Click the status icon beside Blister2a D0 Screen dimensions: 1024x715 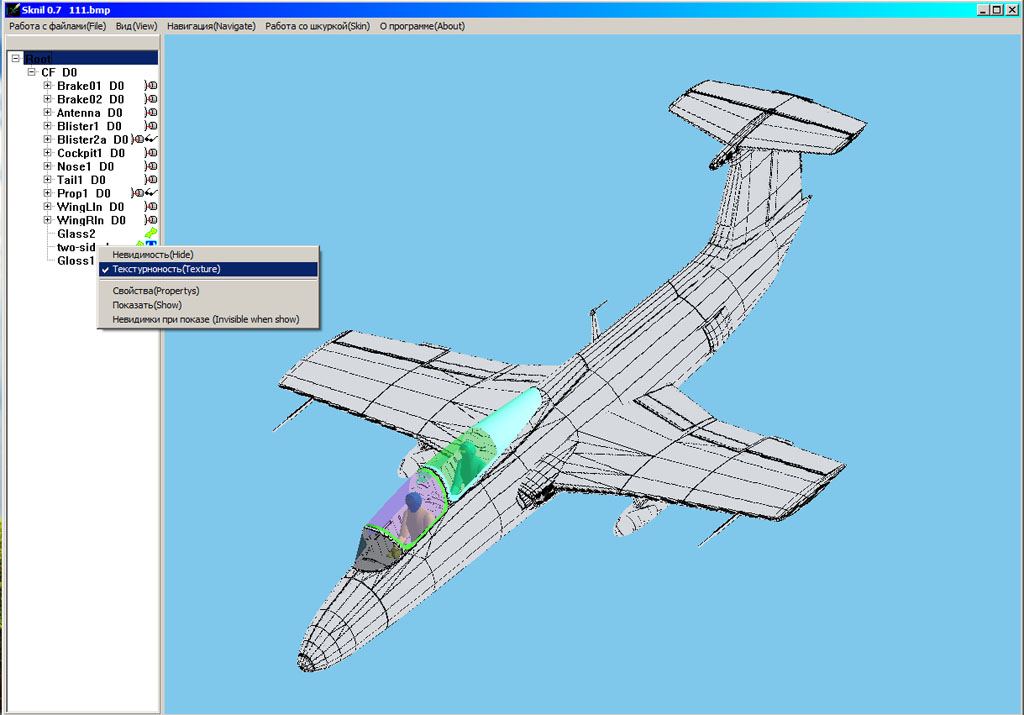pyautogui.click(x=144, y=139)
